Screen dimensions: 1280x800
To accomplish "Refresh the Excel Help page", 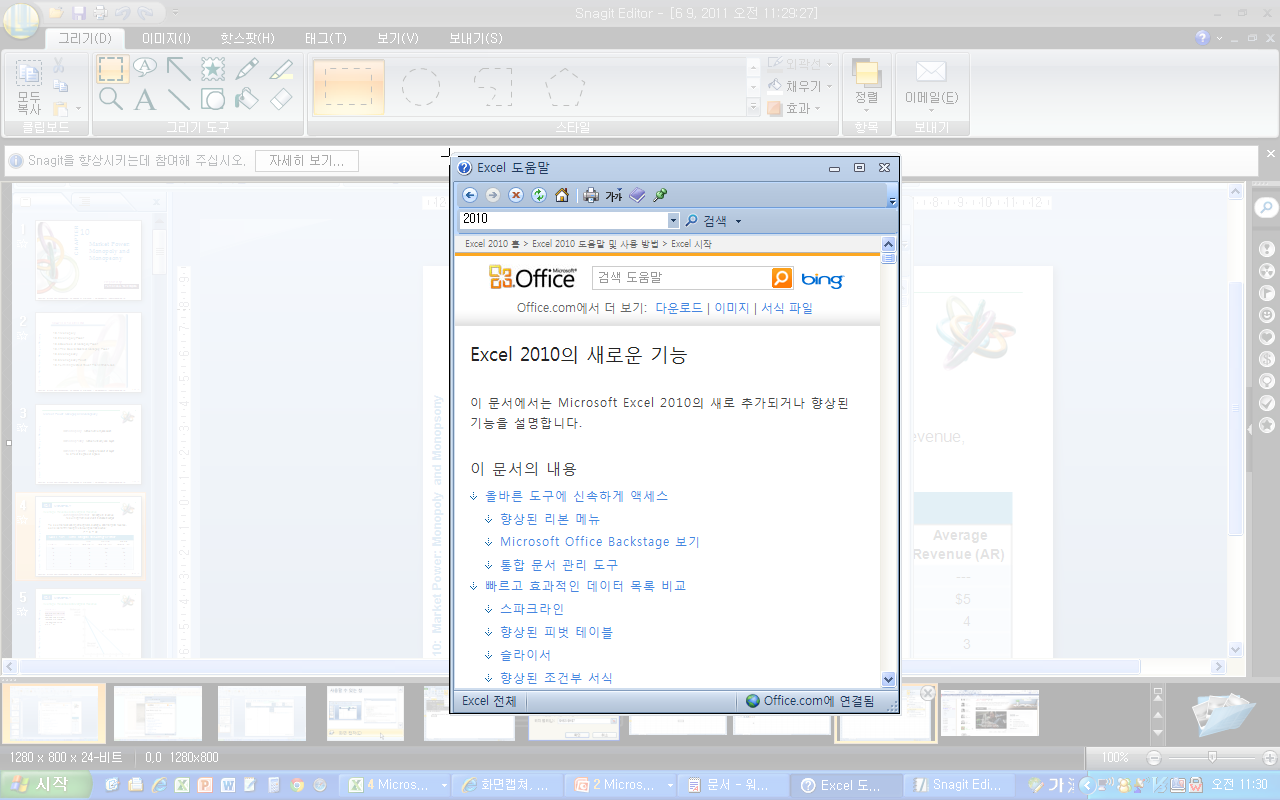I will pos(539,195).
